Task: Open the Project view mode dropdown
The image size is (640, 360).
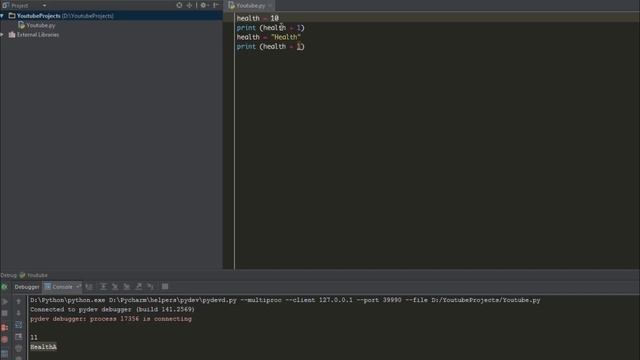Action: click(x=44, y=6)
